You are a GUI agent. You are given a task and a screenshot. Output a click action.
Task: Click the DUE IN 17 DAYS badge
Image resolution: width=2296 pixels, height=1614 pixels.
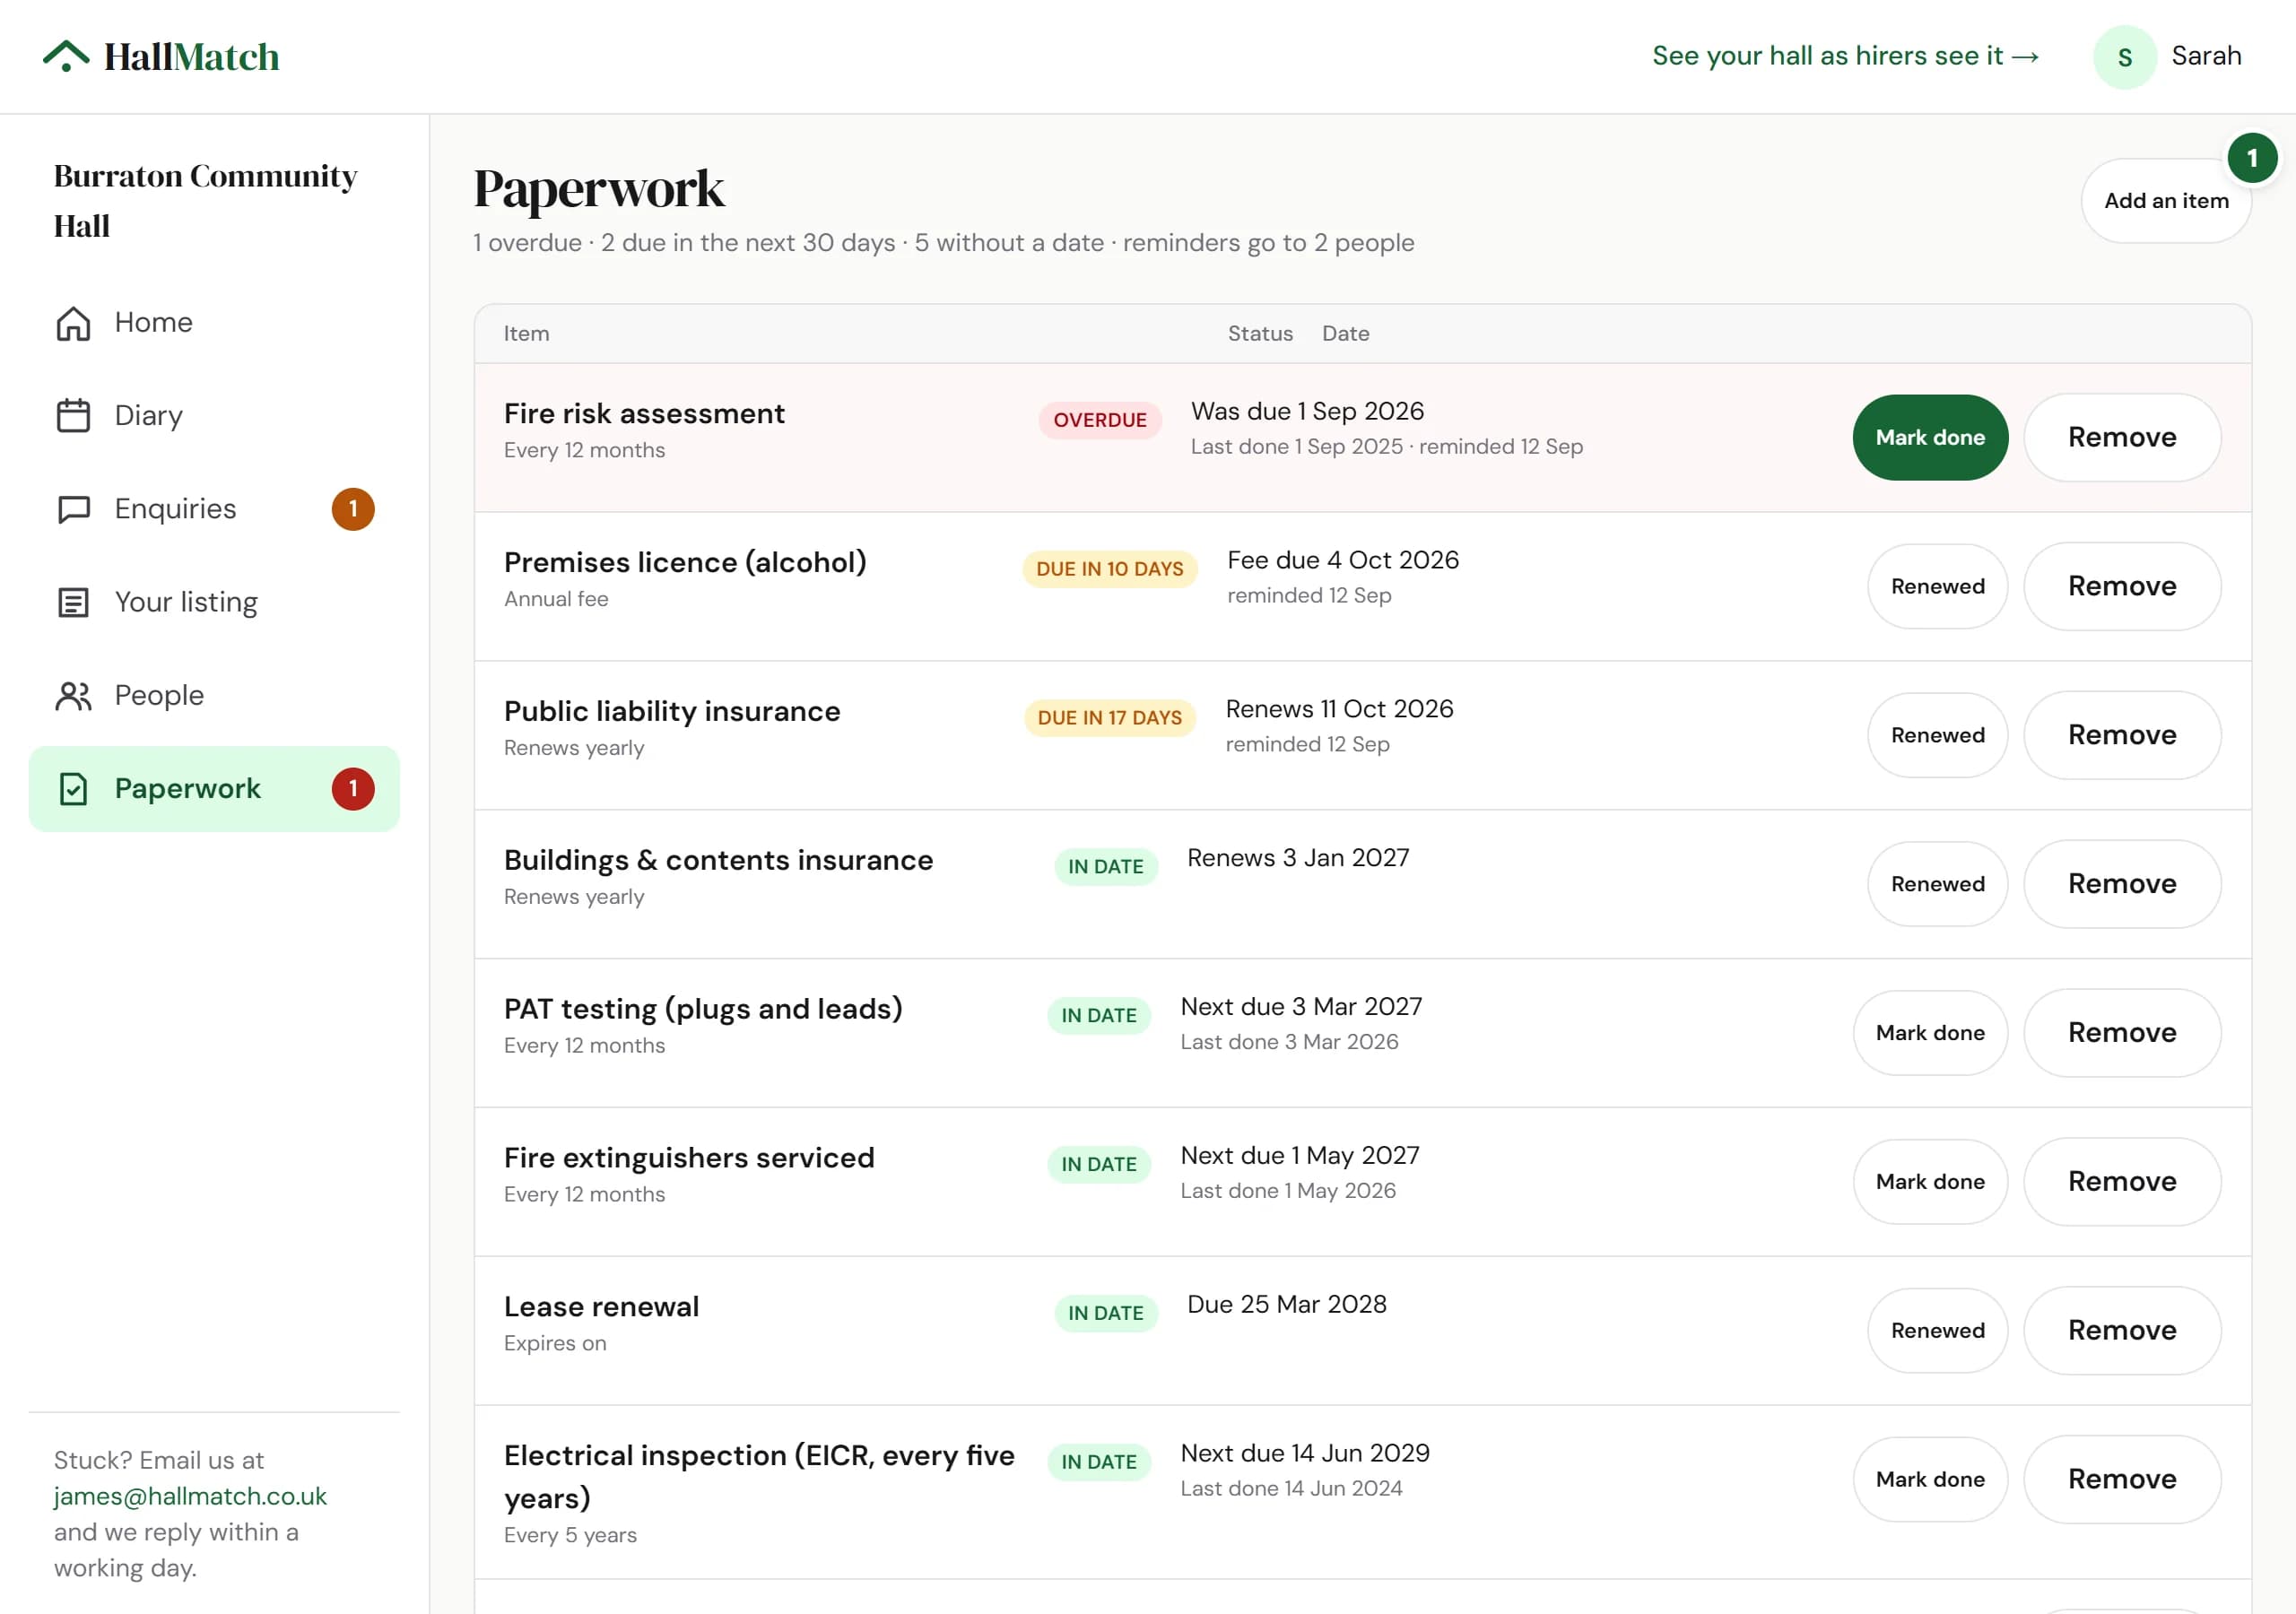click(1109, 719)
